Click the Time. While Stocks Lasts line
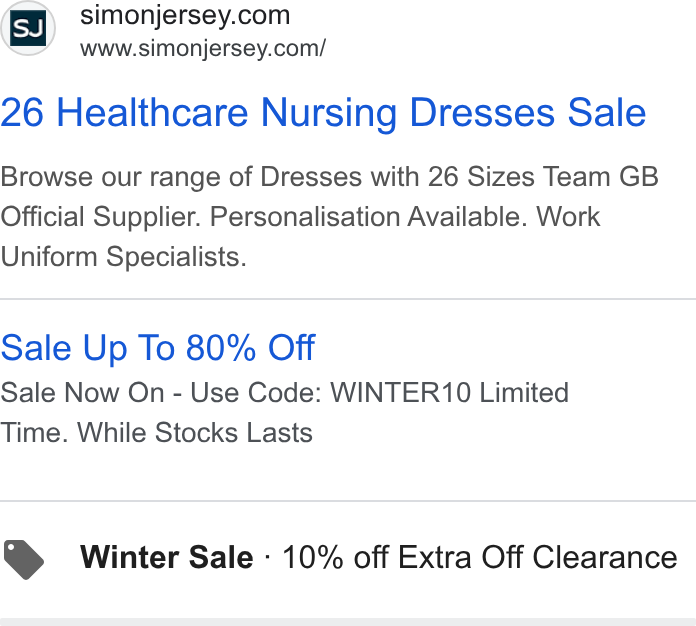 point(156,433)
